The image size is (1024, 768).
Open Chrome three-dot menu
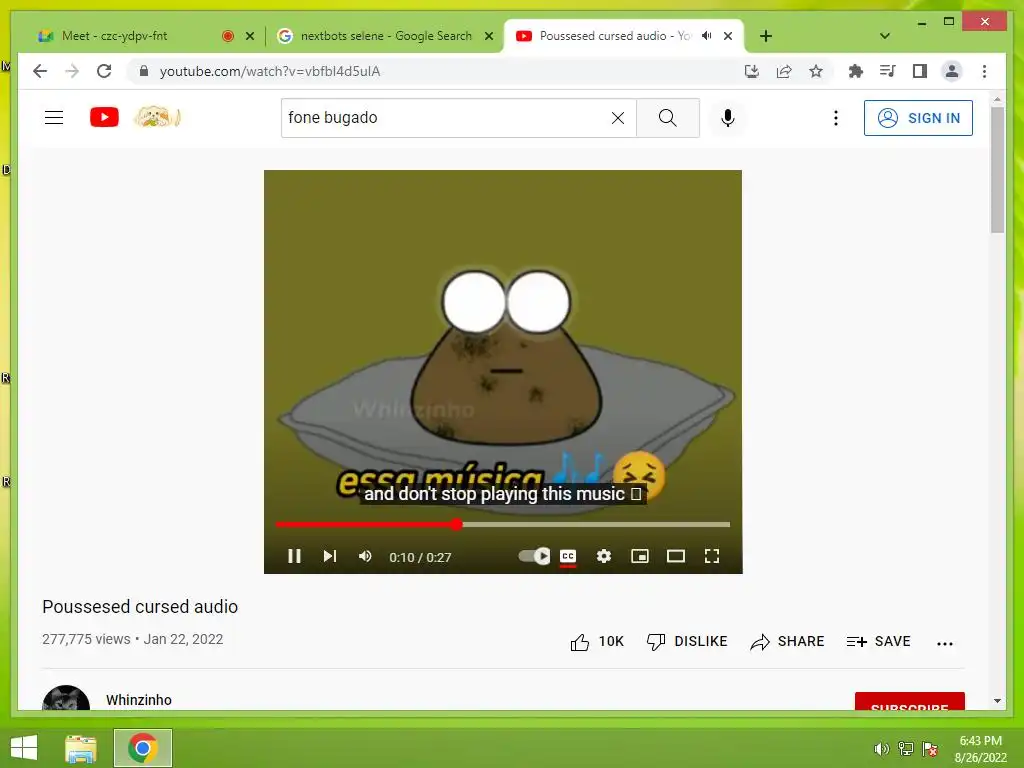click(984, 71)
